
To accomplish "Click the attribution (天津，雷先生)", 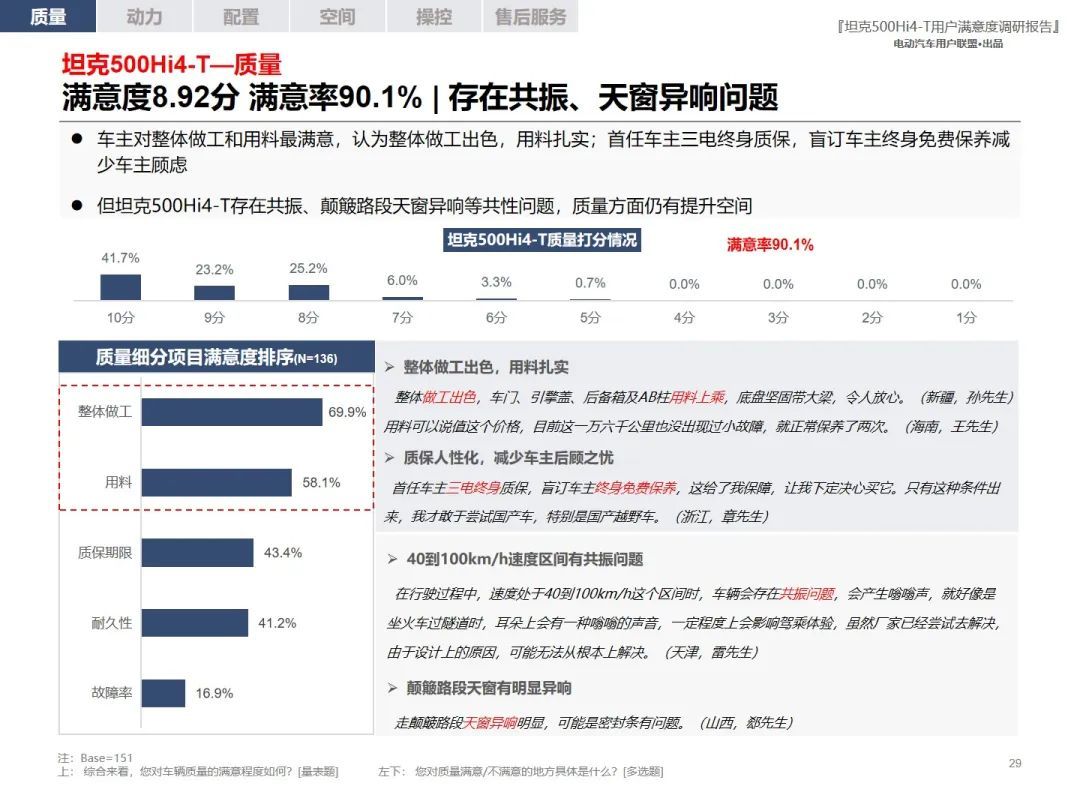I will pos(711,652).
